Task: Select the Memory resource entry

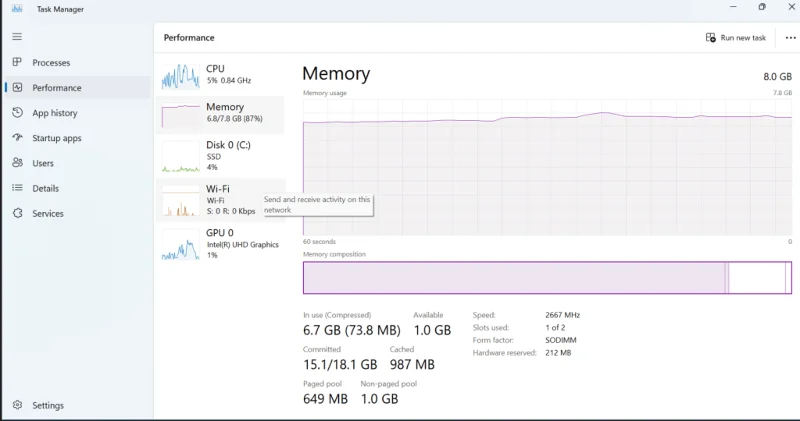Action: coord(220,113)
